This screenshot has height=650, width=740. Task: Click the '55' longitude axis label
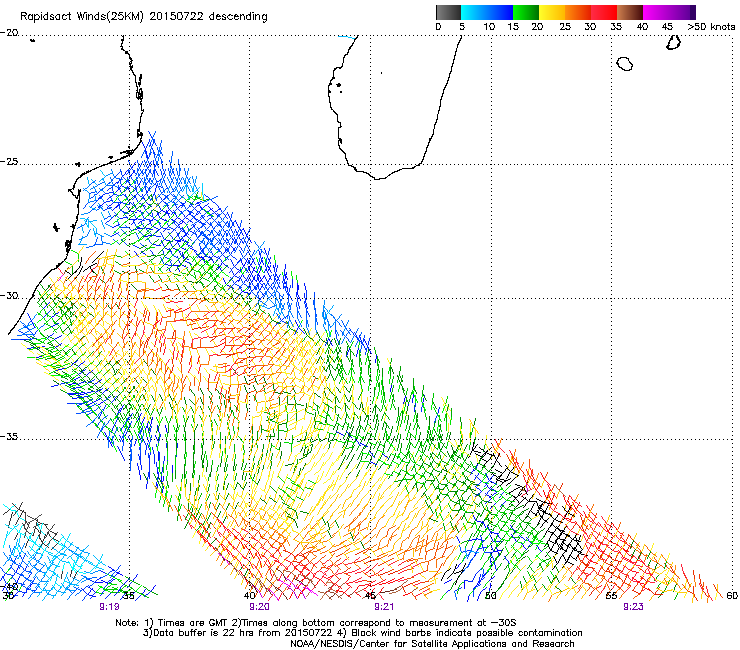tap(611, 596)
